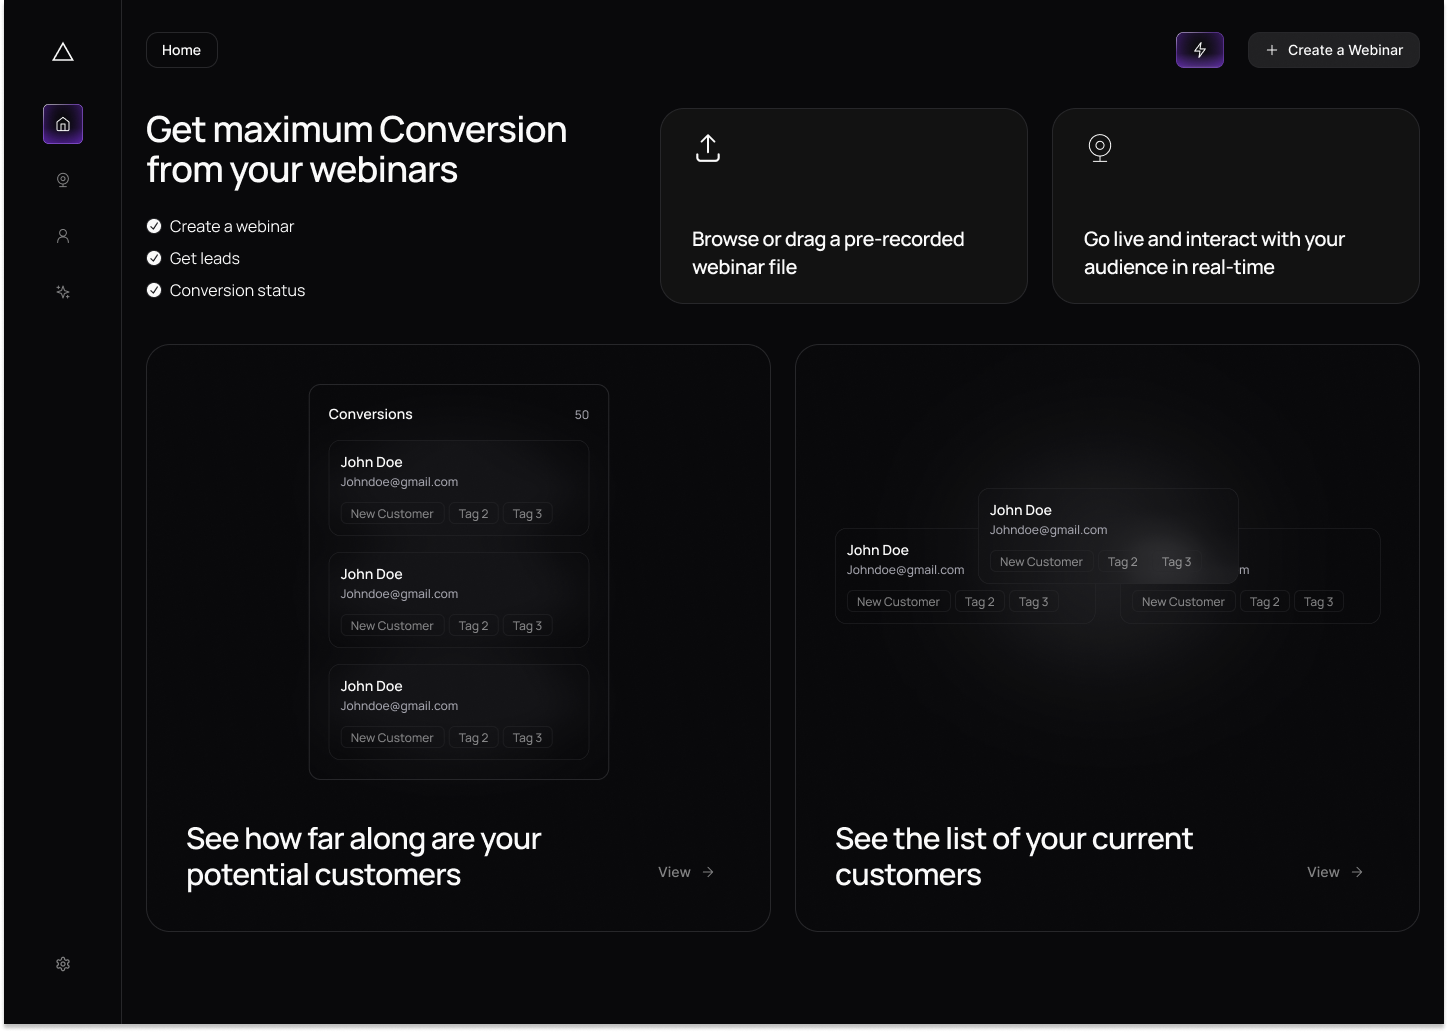This screenshot has width=1448, height=1032.
Task: Open the settings gear icon
Action: (x=63, y=964)
